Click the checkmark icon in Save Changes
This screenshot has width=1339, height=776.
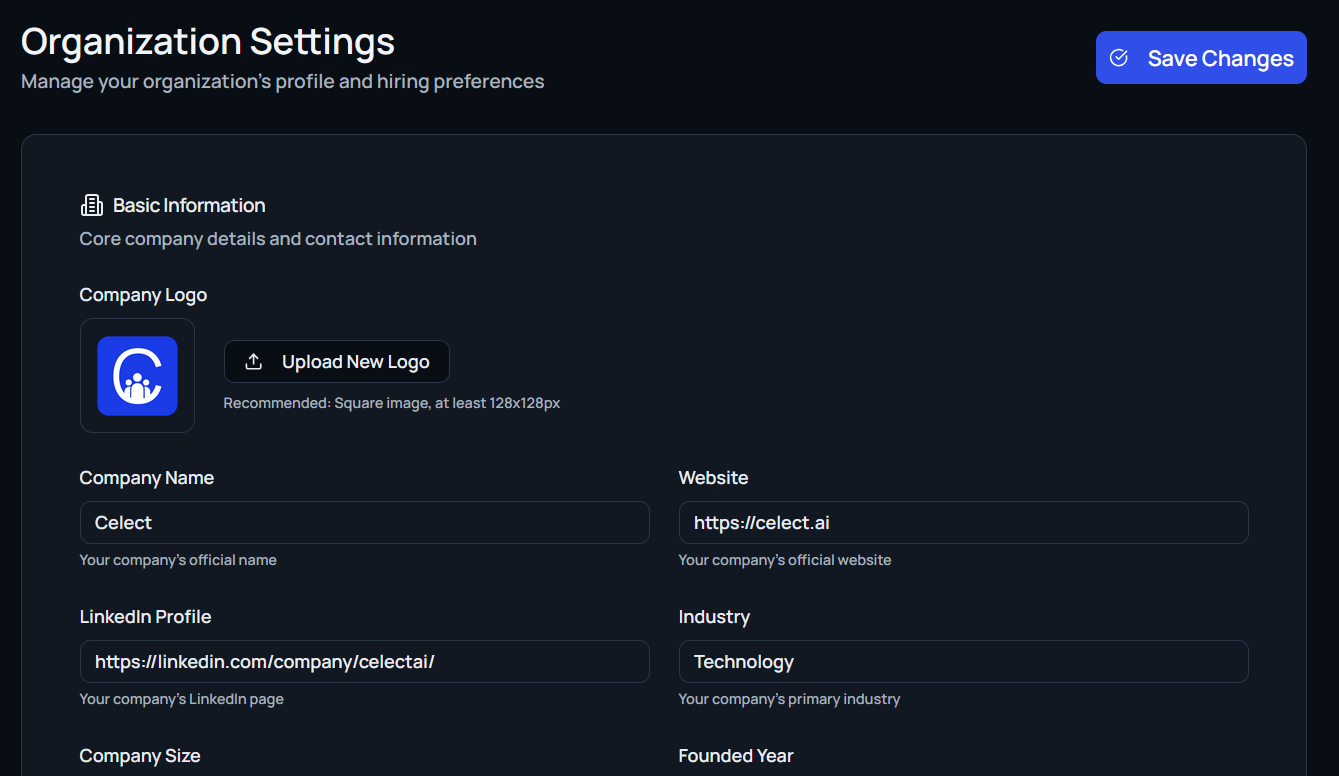[1119, 58]
